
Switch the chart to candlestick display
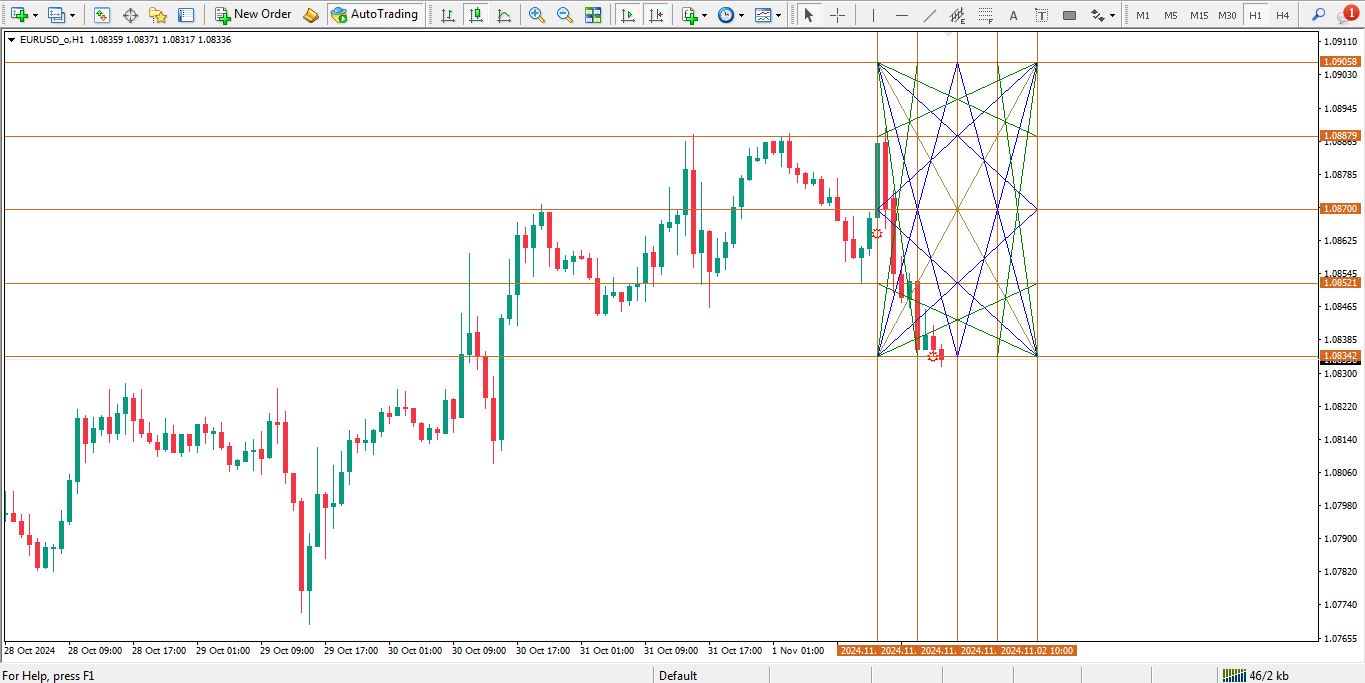pos(475,14)
